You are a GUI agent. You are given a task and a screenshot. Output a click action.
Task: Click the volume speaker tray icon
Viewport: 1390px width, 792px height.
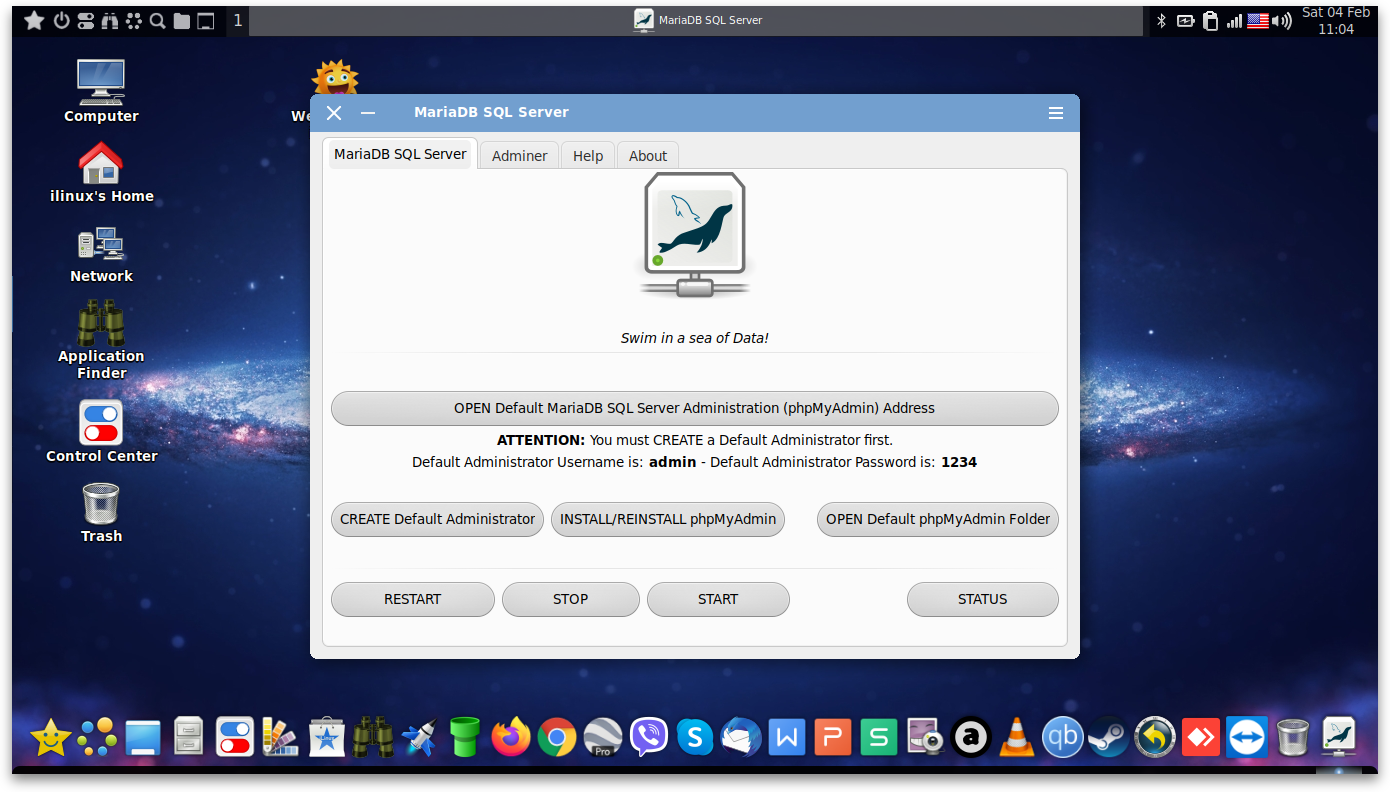1282,20
